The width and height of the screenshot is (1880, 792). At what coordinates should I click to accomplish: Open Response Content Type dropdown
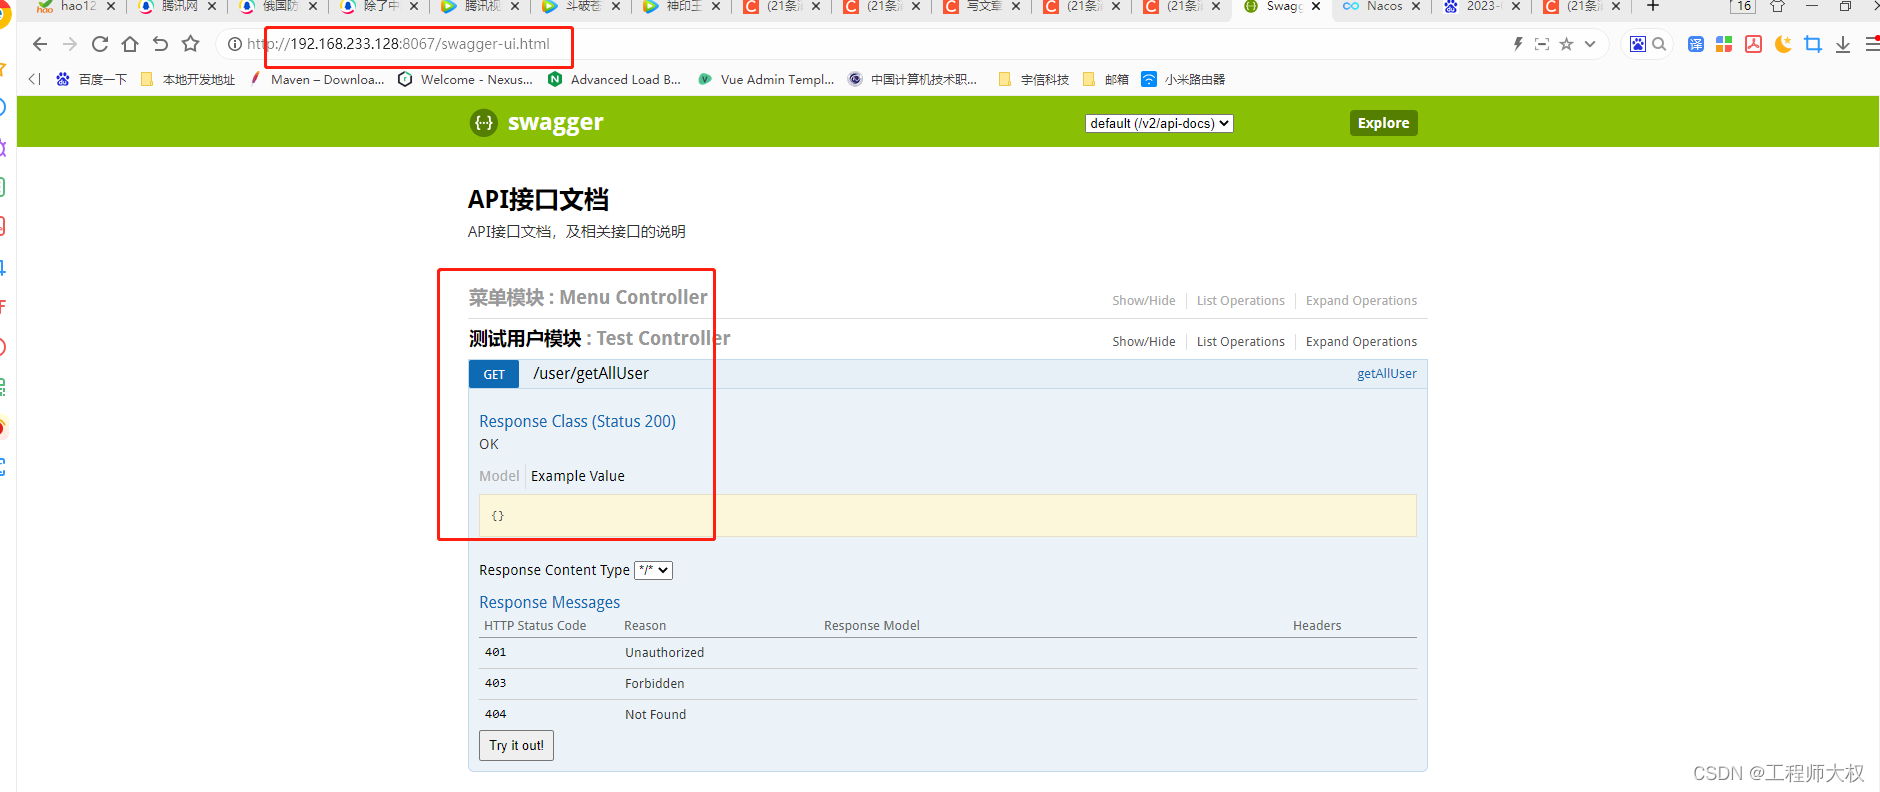654,570
